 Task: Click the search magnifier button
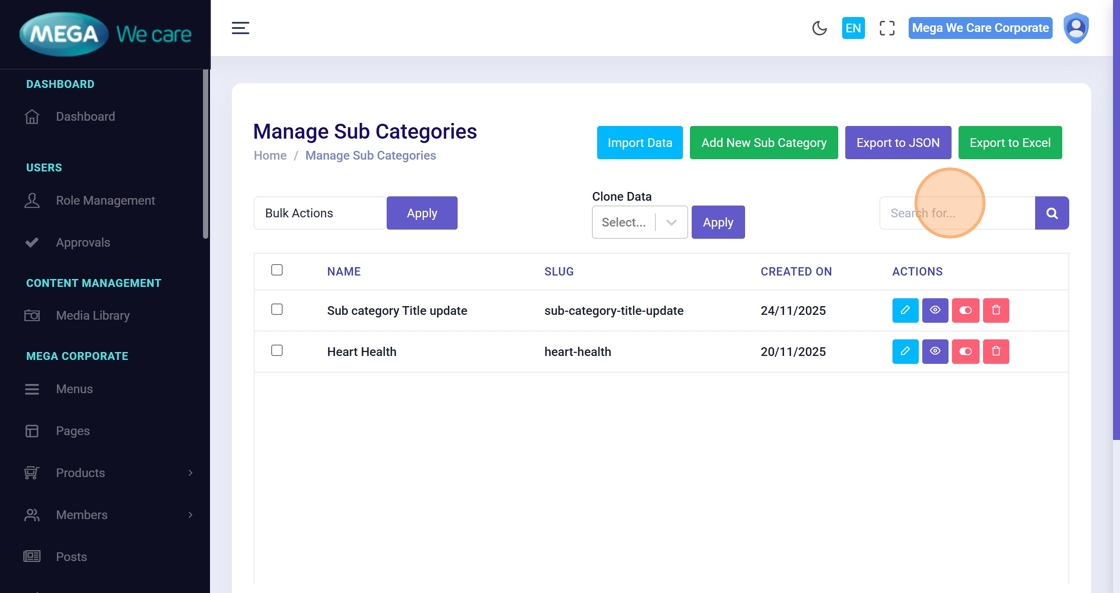click(1052, 213)
